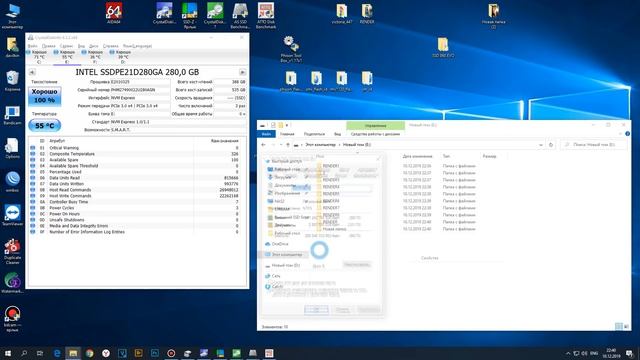Open the Duplicate Cleaner desktop icon
The width and height of the screenshot is (640, 360).
tap(12, 251)
